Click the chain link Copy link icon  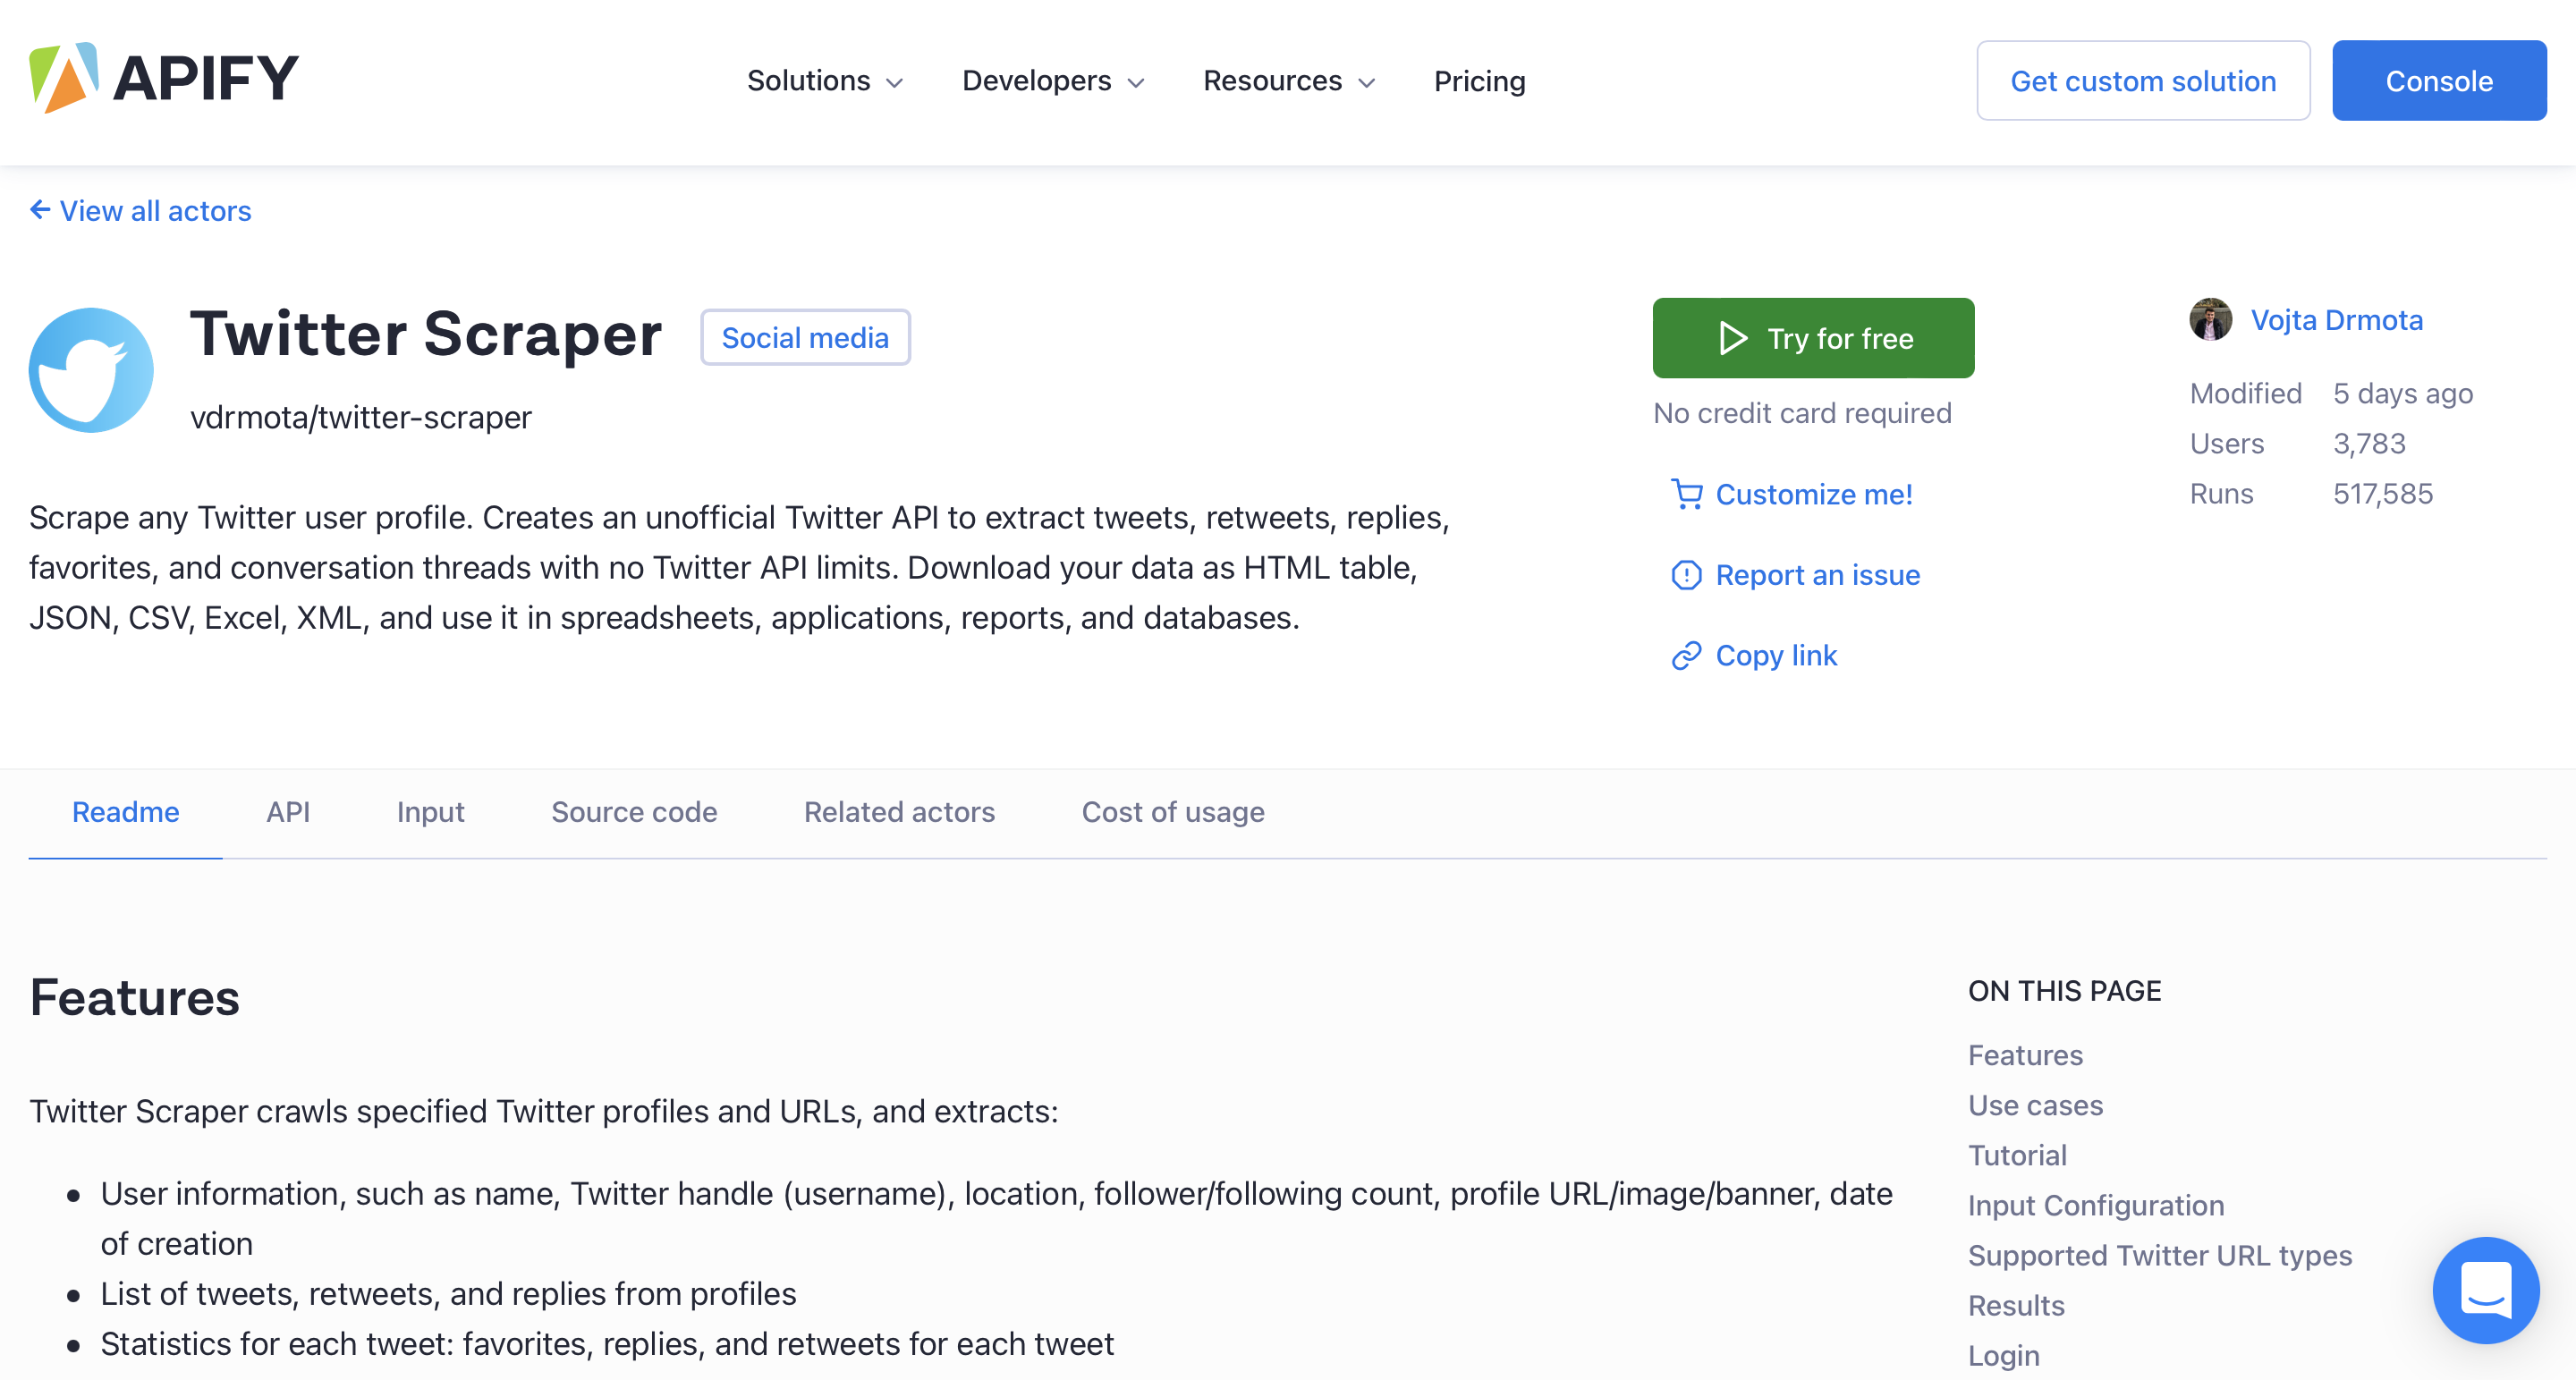point(1687,656)
